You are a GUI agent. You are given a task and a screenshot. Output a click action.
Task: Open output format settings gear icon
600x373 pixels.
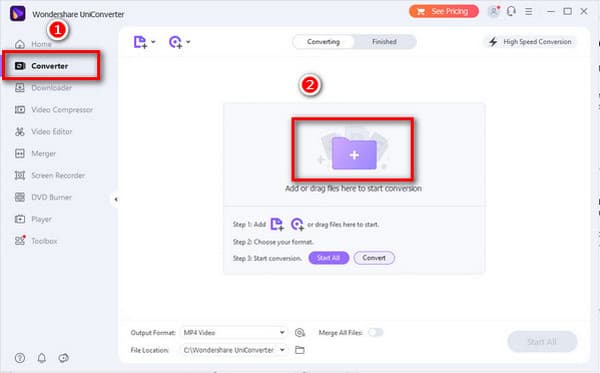(300, 333)
